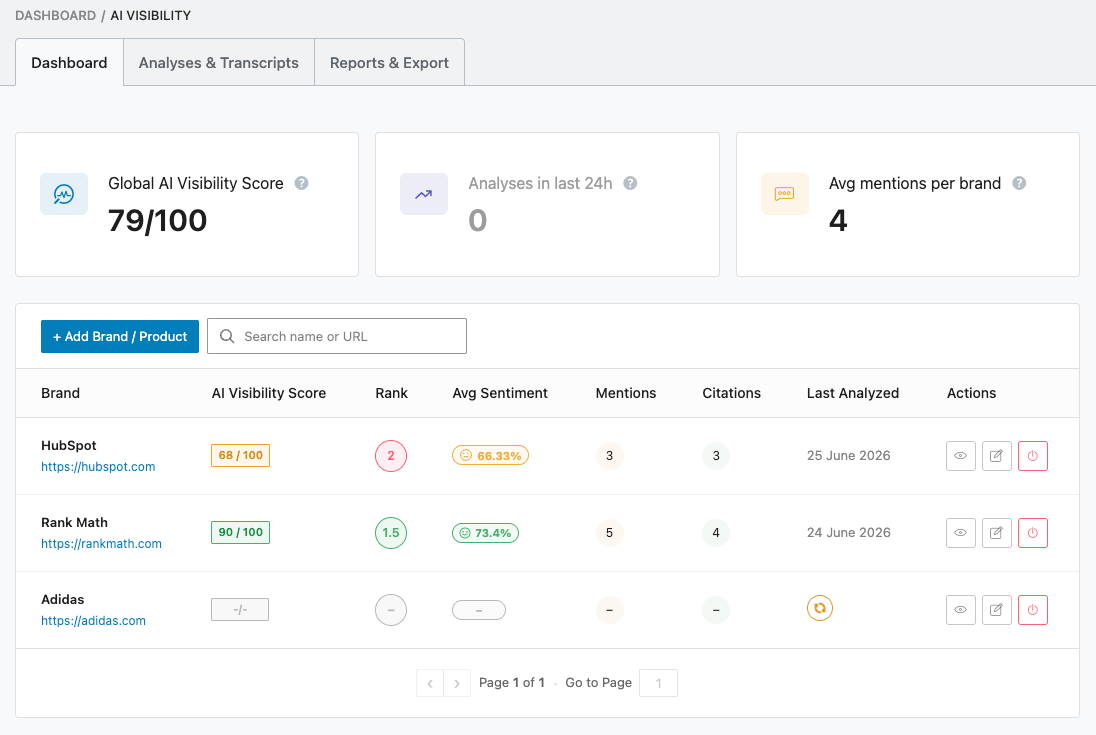Go to the previous page arrow
This screenshot has height=735, width=1096.
[430, 683]
